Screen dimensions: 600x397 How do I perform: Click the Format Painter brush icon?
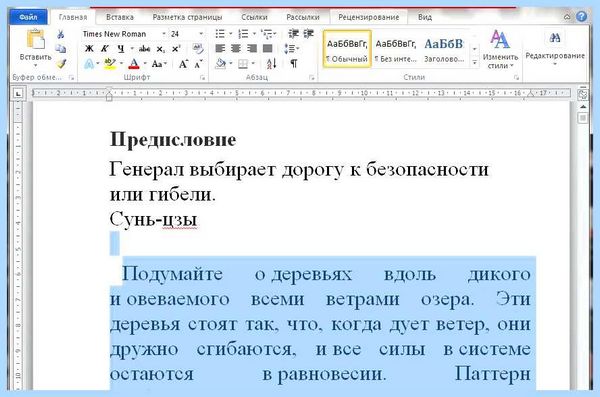[x=61, y=63]
